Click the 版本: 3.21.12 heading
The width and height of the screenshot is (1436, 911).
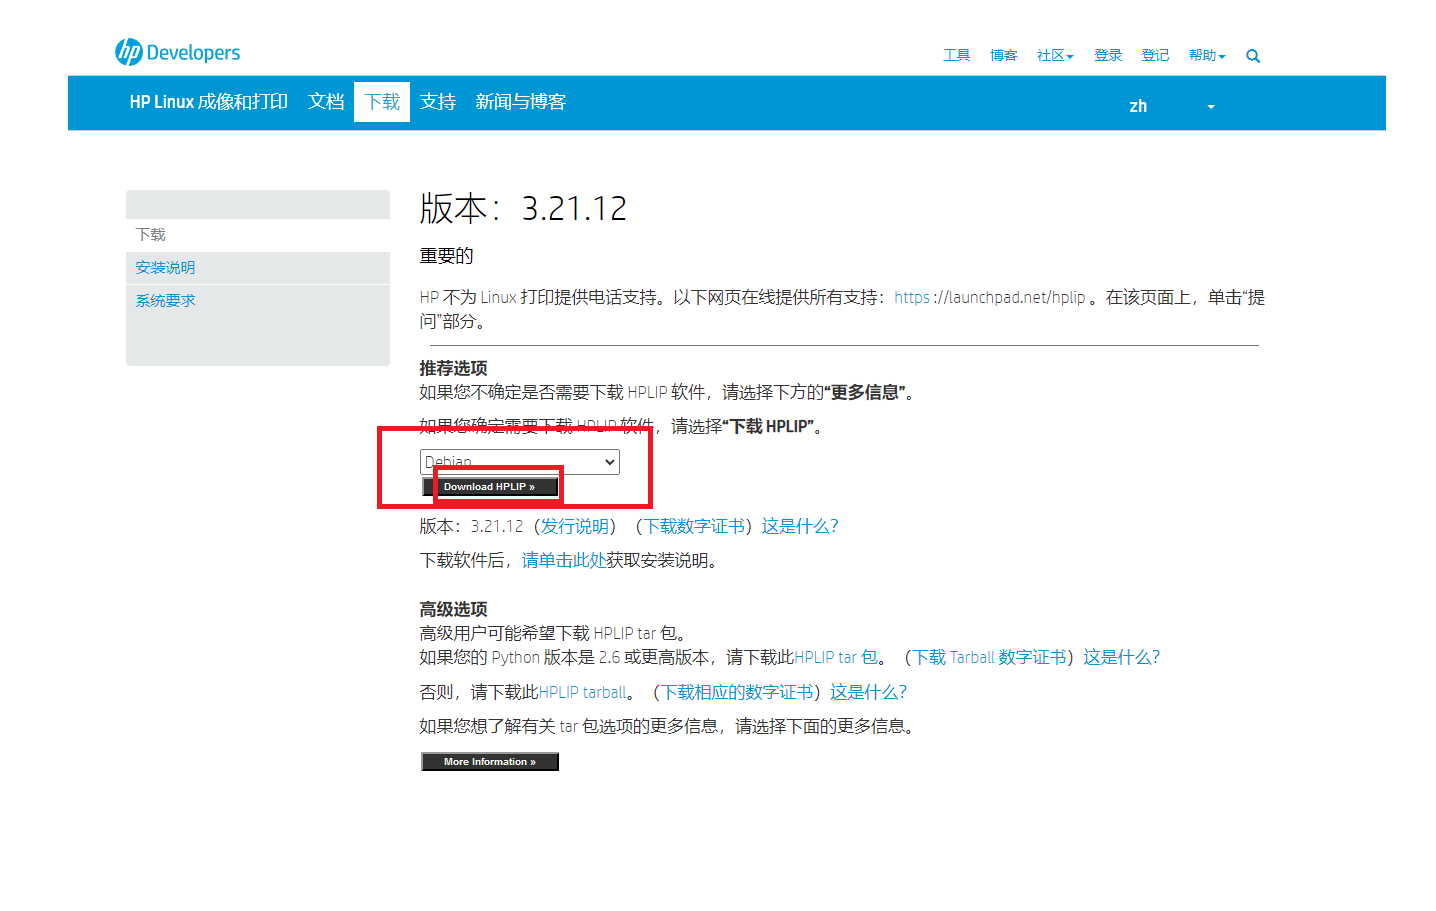(523, 208)
